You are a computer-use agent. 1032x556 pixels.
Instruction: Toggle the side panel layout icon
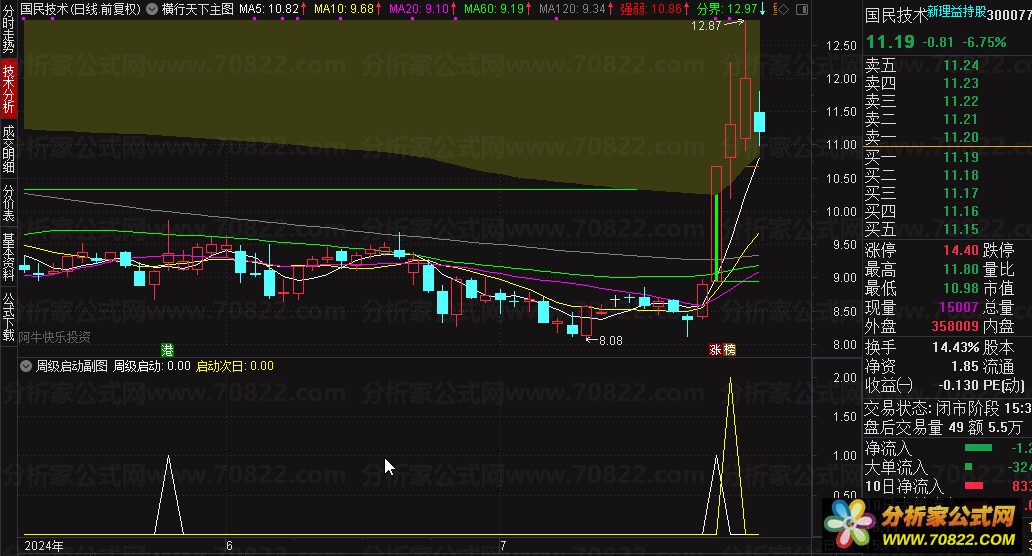click(x=802, y=9)
